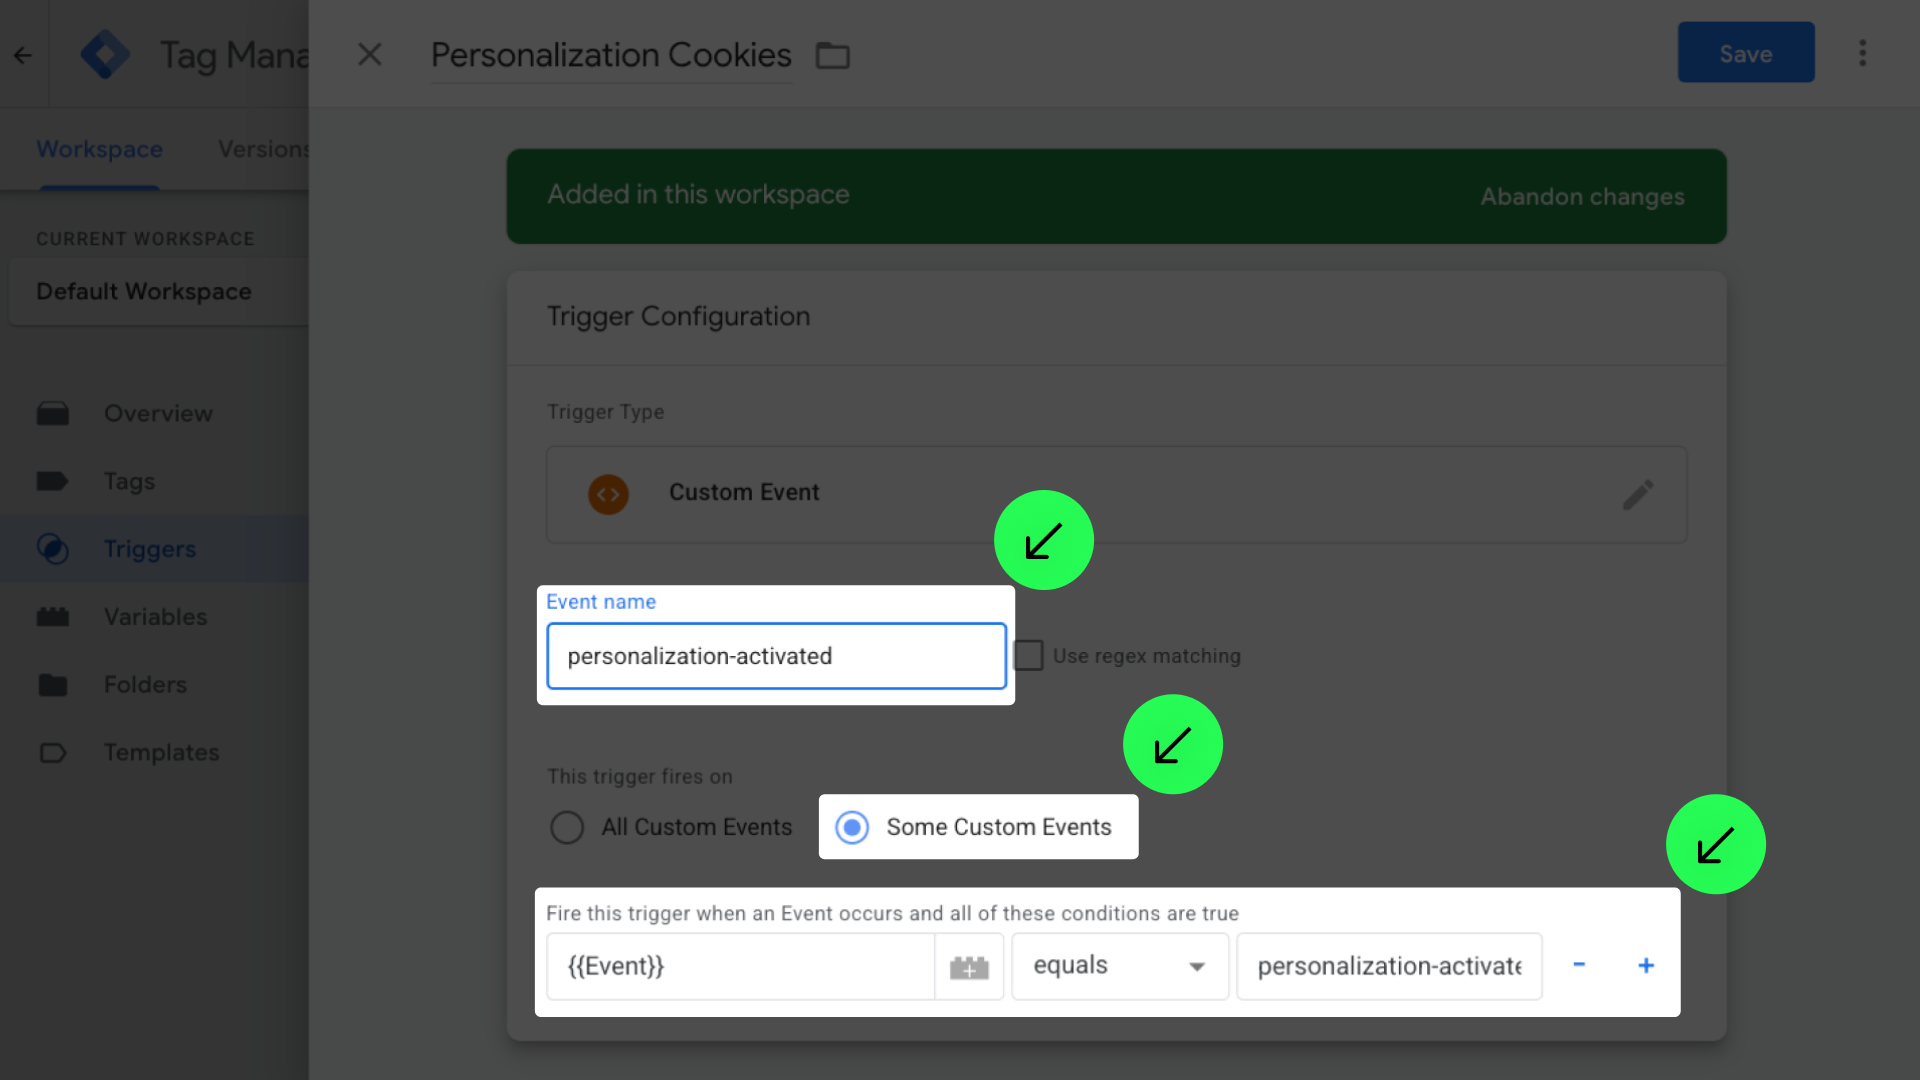Edit the Custom Event trigger type with pencil icon
Viewport: 1920px width, 1080px height.
(x=1638, y=494)
